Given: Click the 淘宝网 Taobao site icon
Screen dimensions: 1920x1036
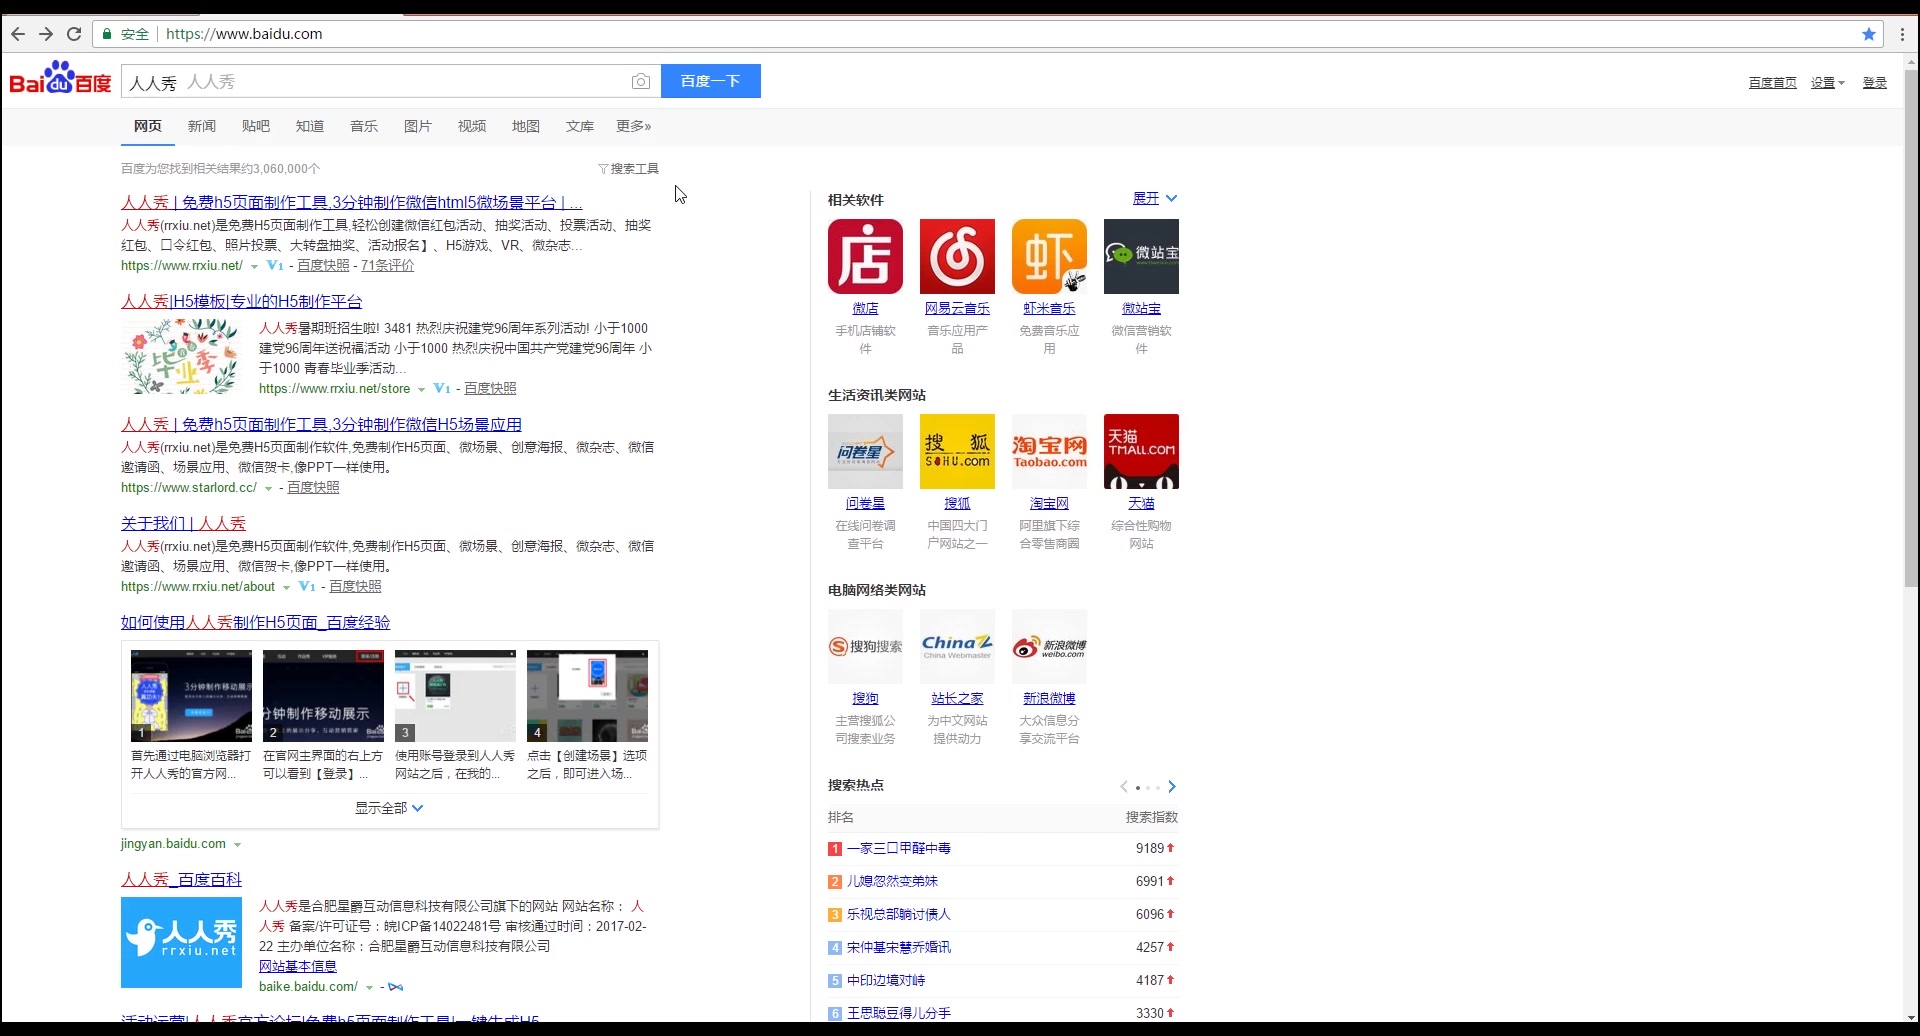Looking at the screenshot, I should tap(1049, 451).
